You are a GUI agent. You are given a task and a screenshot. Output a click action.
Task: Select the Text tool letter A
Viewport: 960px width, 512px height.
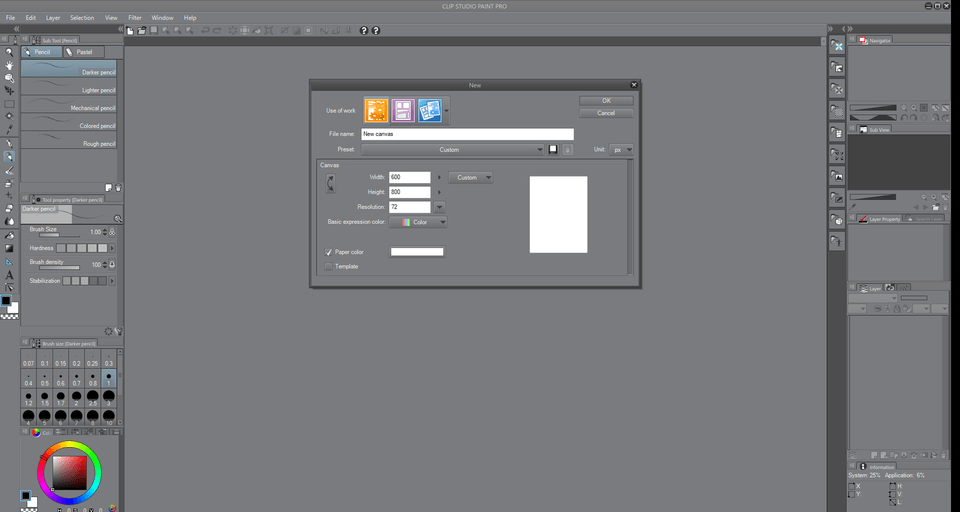[x=9, y=274]
